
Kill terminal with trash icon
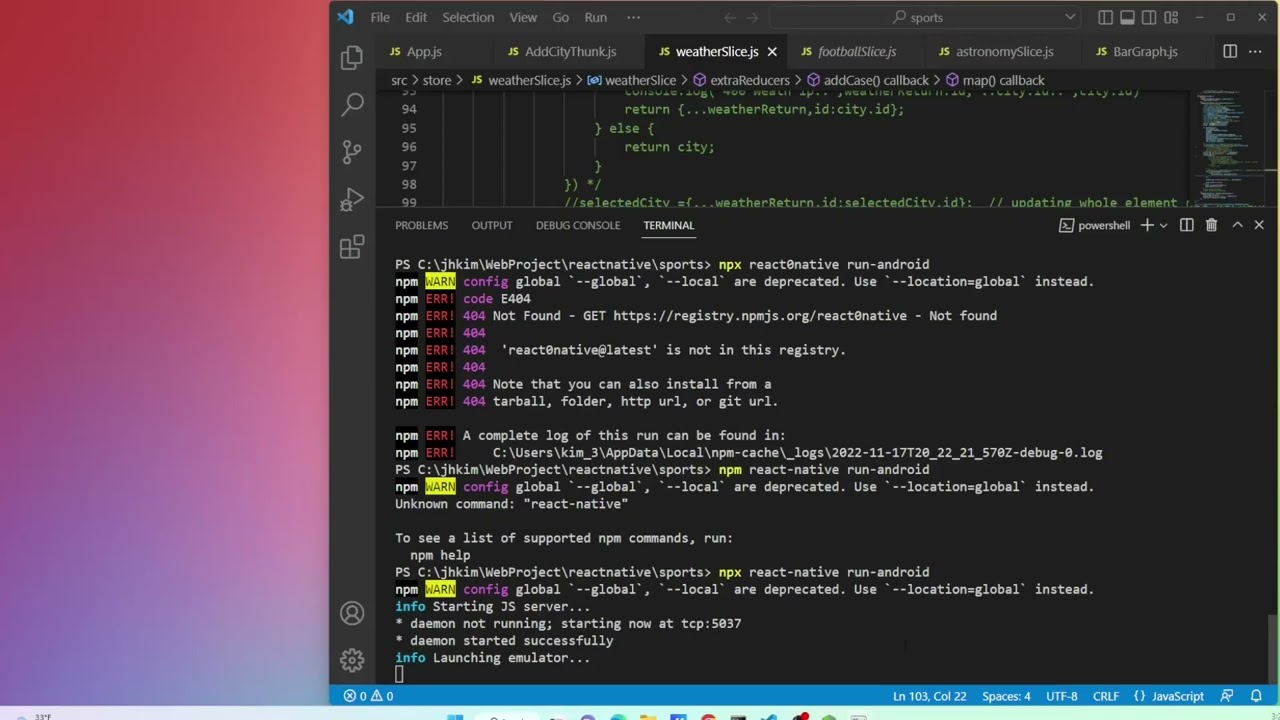[1211, 225]
